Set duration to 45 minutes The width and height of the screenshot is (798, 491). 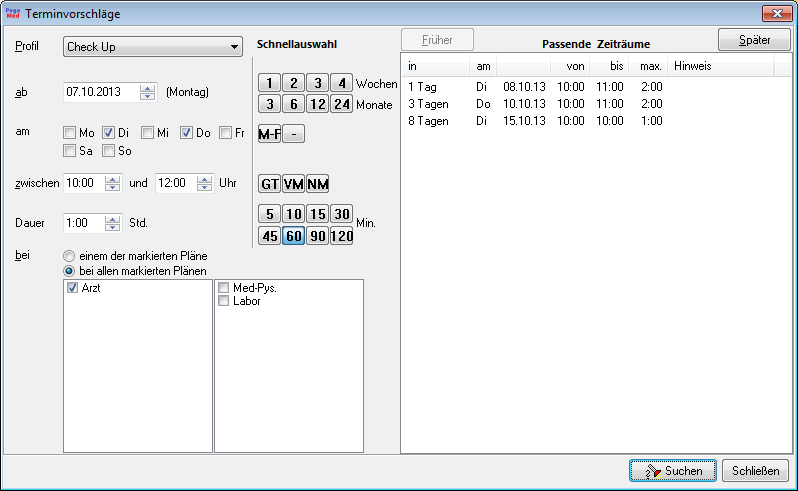[269, 236]
